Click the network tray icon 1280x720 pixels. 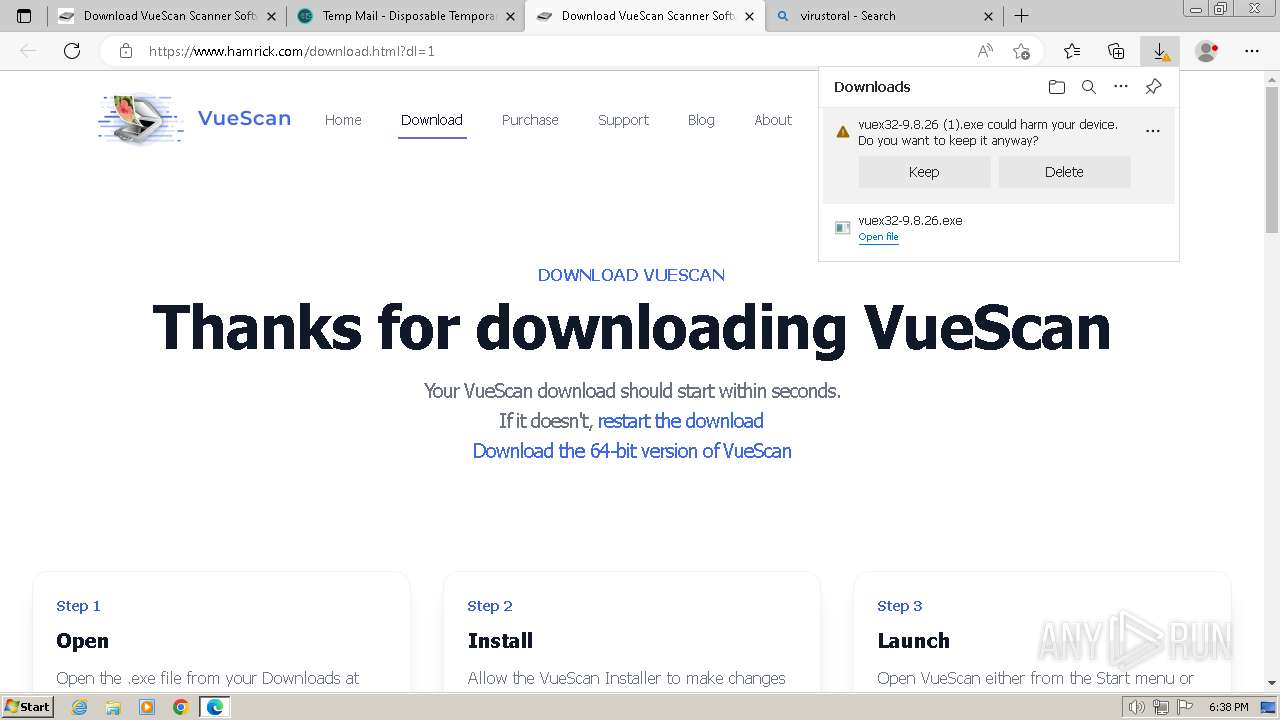tap(1161, 707)
